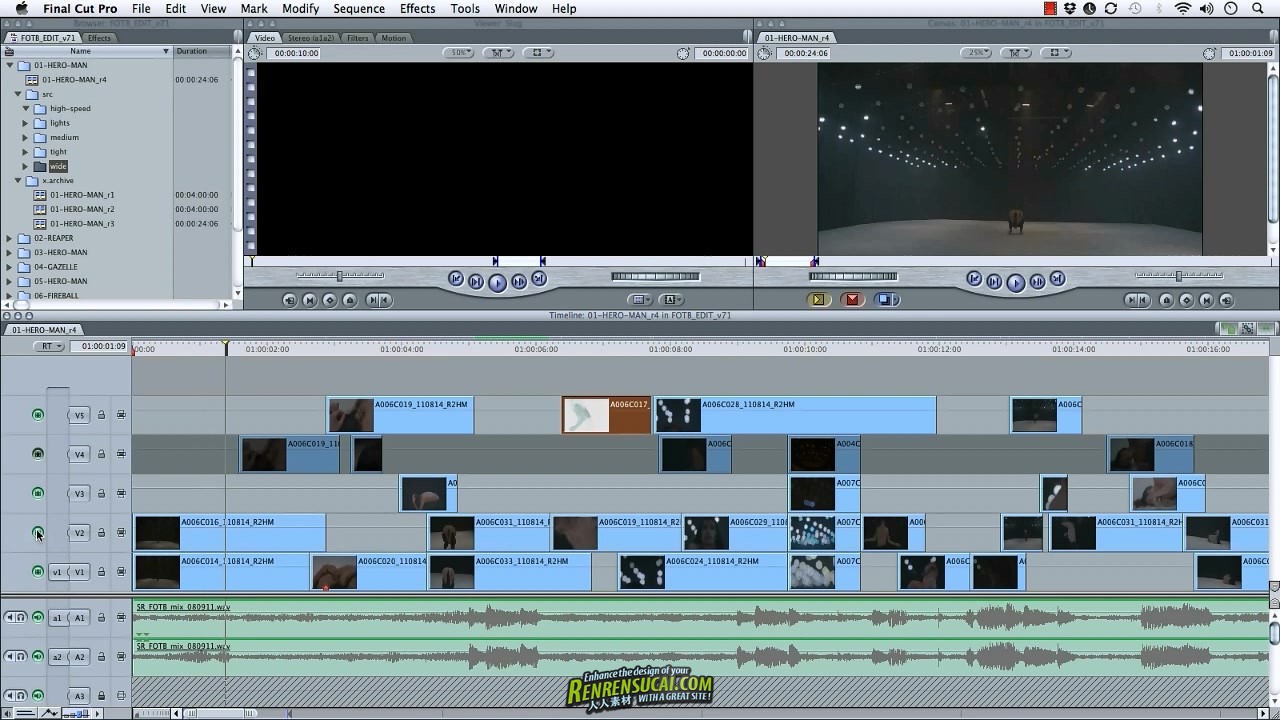
Task: Toggle V5 track visibility
Action: coord(38,415)
